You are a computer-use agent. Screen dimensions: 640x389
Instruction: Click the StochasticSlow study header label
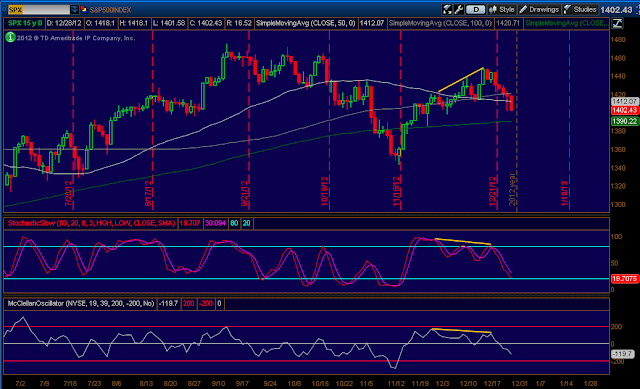click(x=91, y=223)
